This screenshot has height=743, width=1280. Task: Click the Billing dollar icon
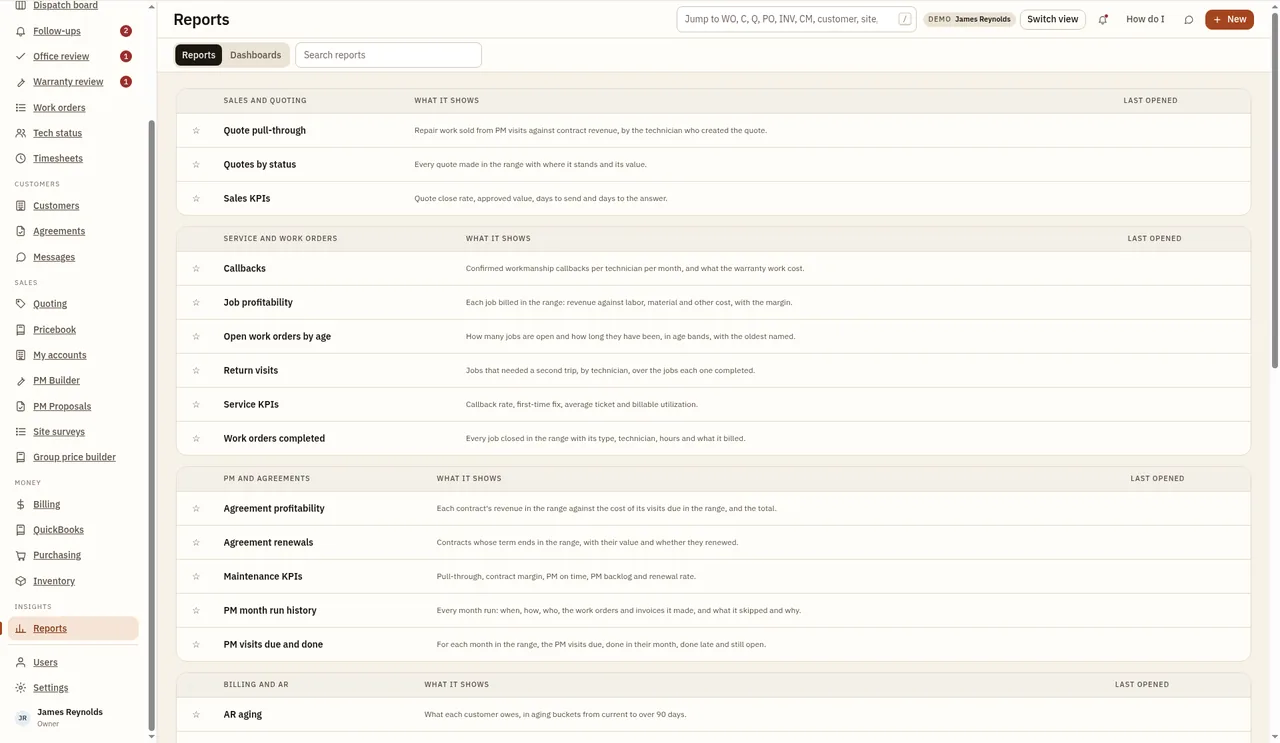pos(21,505)
